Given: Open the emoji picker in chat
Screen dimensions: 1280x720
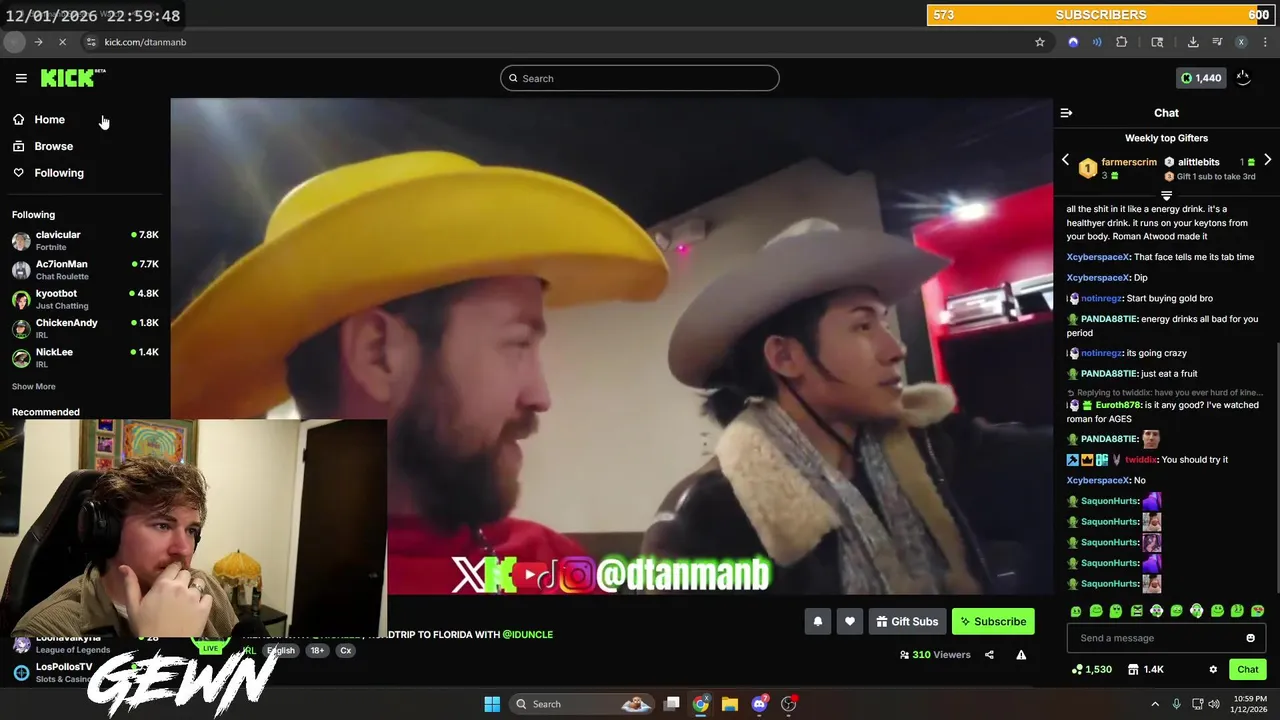Looking at the screenshot, I should pos(1250,638).
